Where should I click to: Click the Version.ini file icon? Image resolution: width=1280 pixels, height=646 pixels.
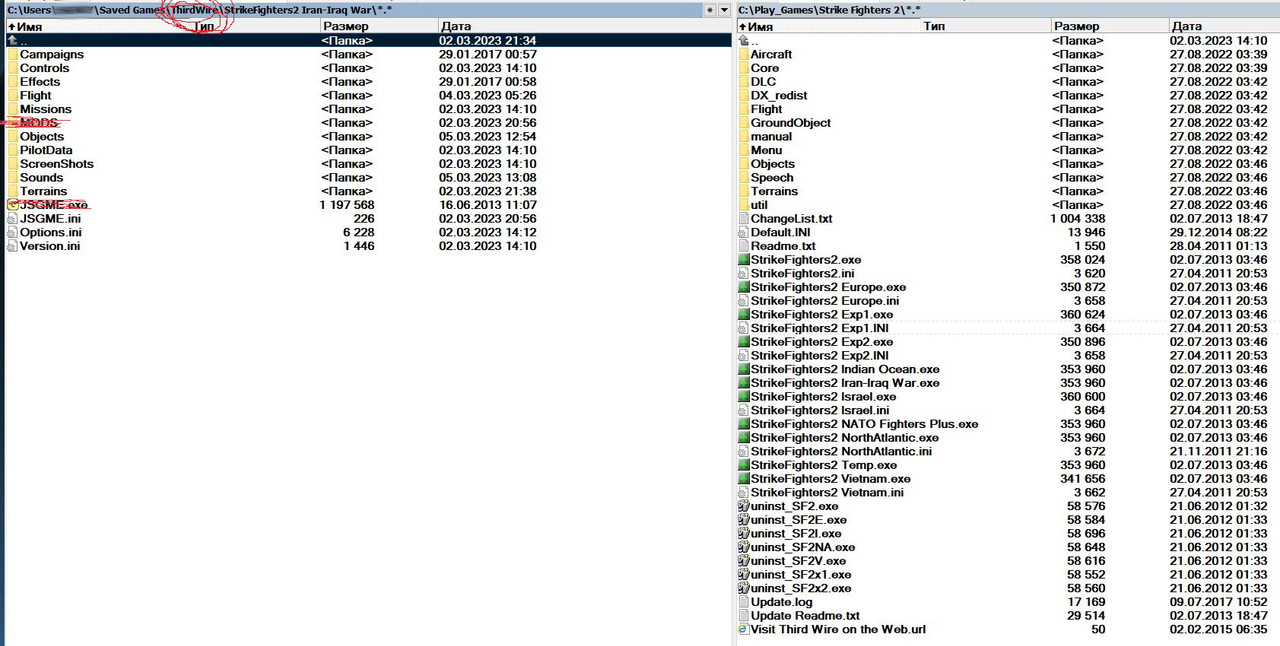[12, 246]
